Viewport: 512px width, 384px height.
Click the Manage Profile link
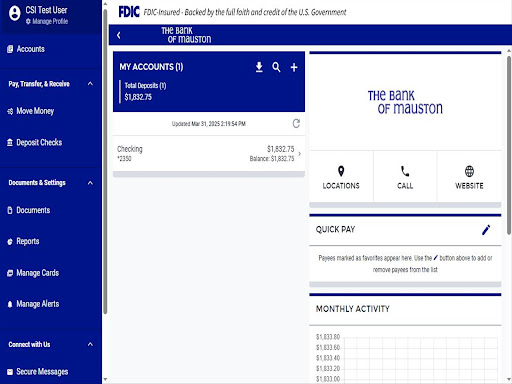pos(47,21)
